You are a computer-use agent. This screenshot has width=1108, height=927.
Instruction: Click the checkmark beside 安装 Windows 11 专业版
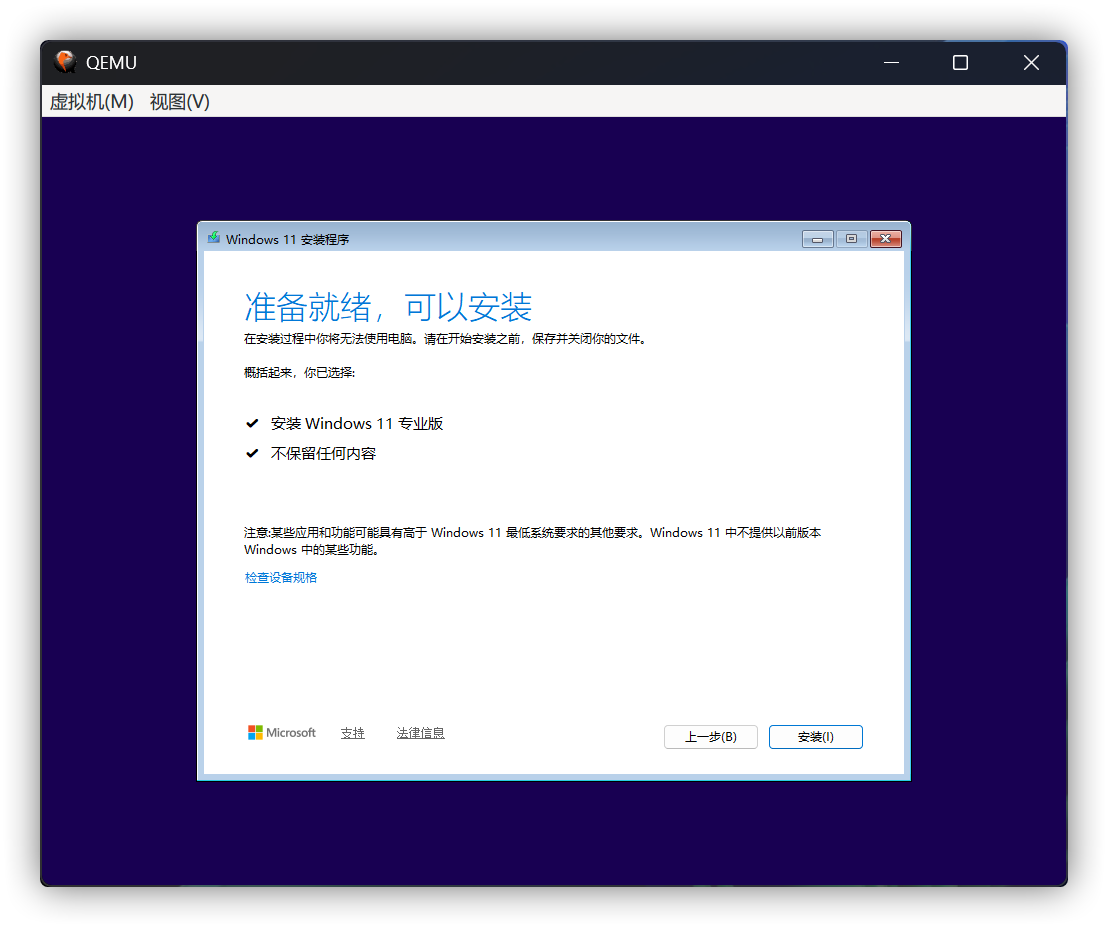[253, 422]
